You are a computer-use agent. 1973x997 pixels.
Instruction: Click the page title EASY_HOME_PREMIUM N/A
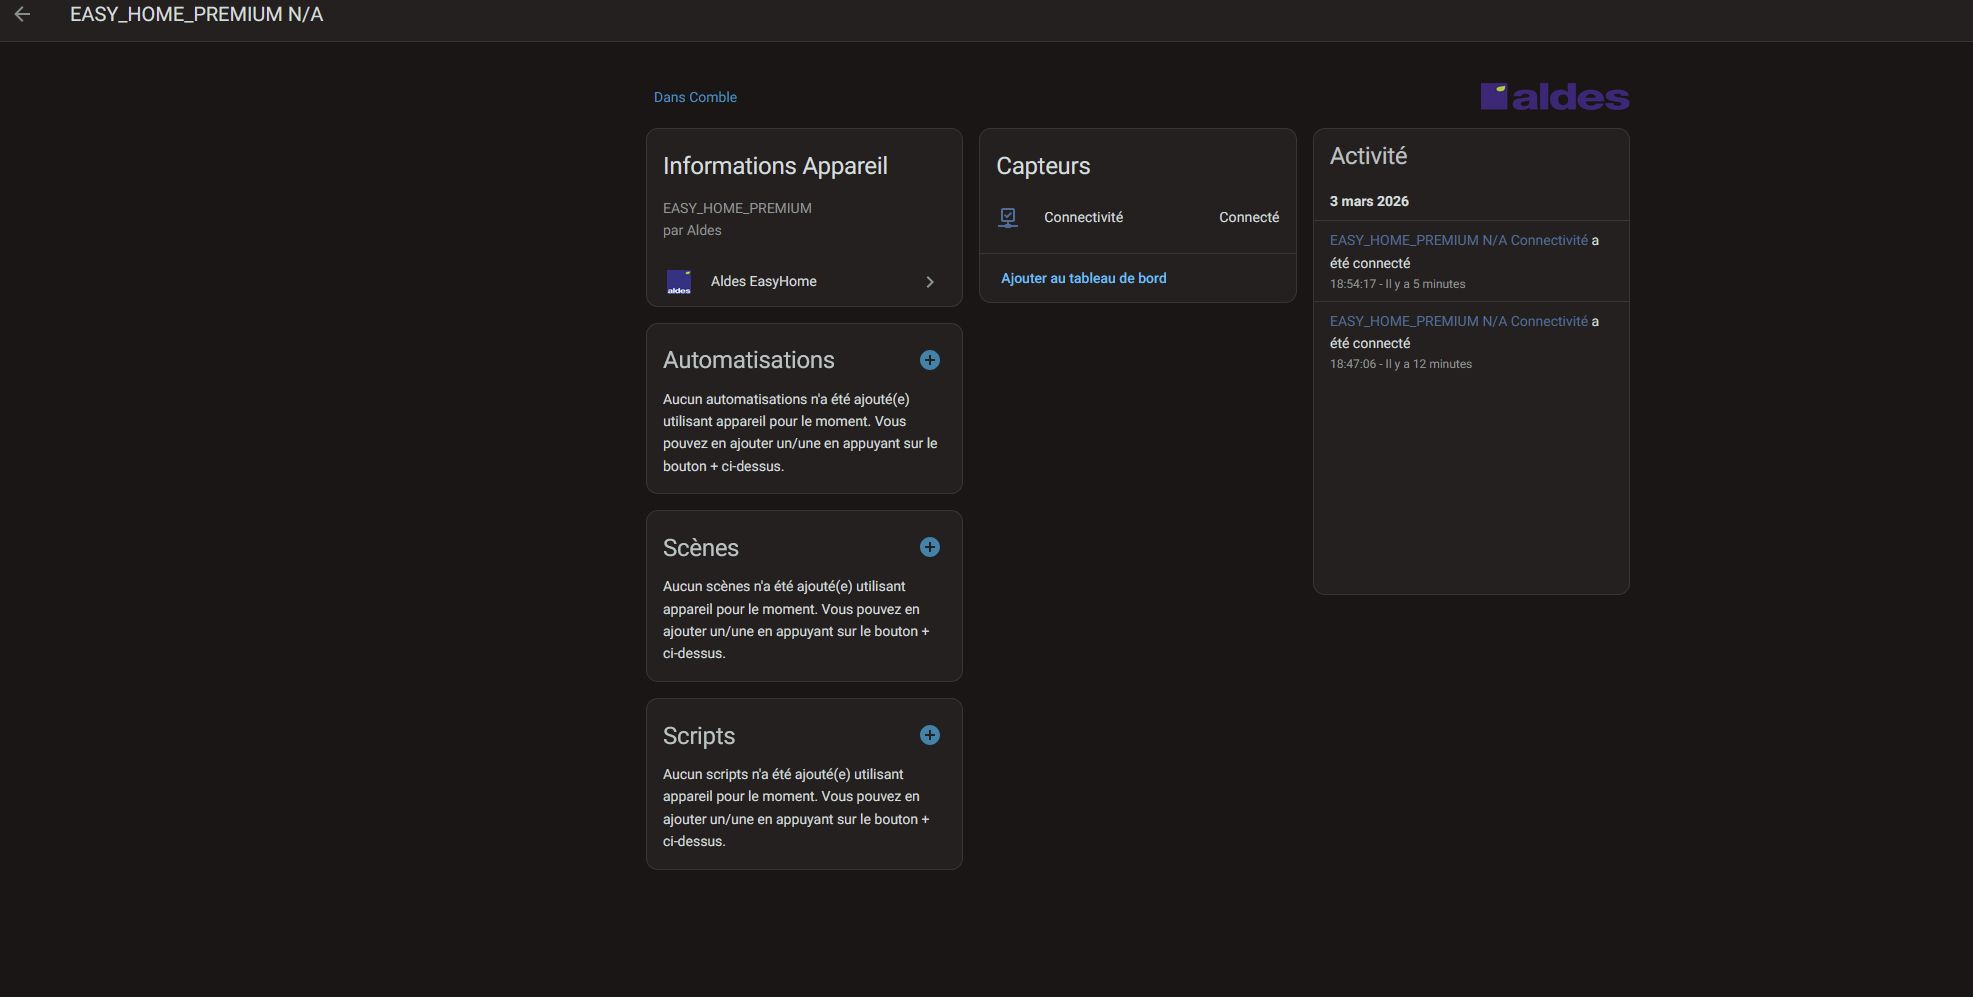(x=196, y=15)
